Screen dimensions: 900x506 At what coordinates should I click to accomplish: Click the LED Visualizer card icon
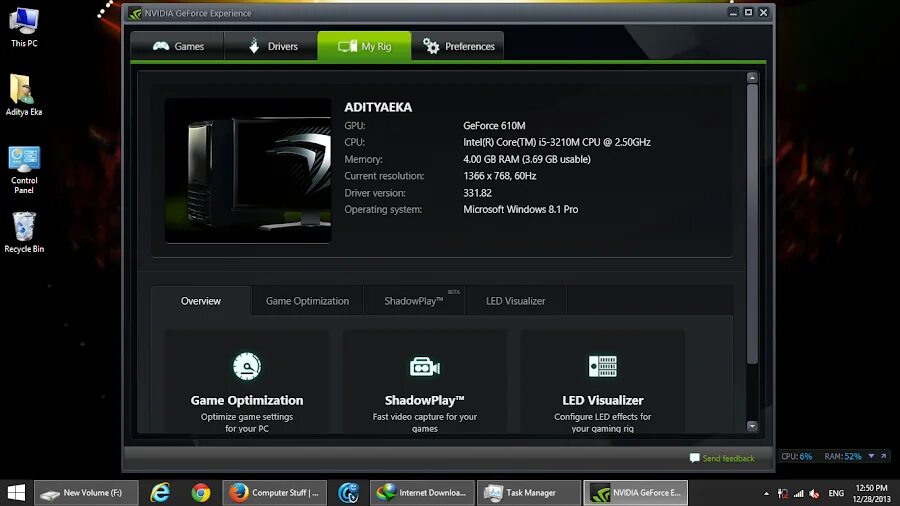603,366
